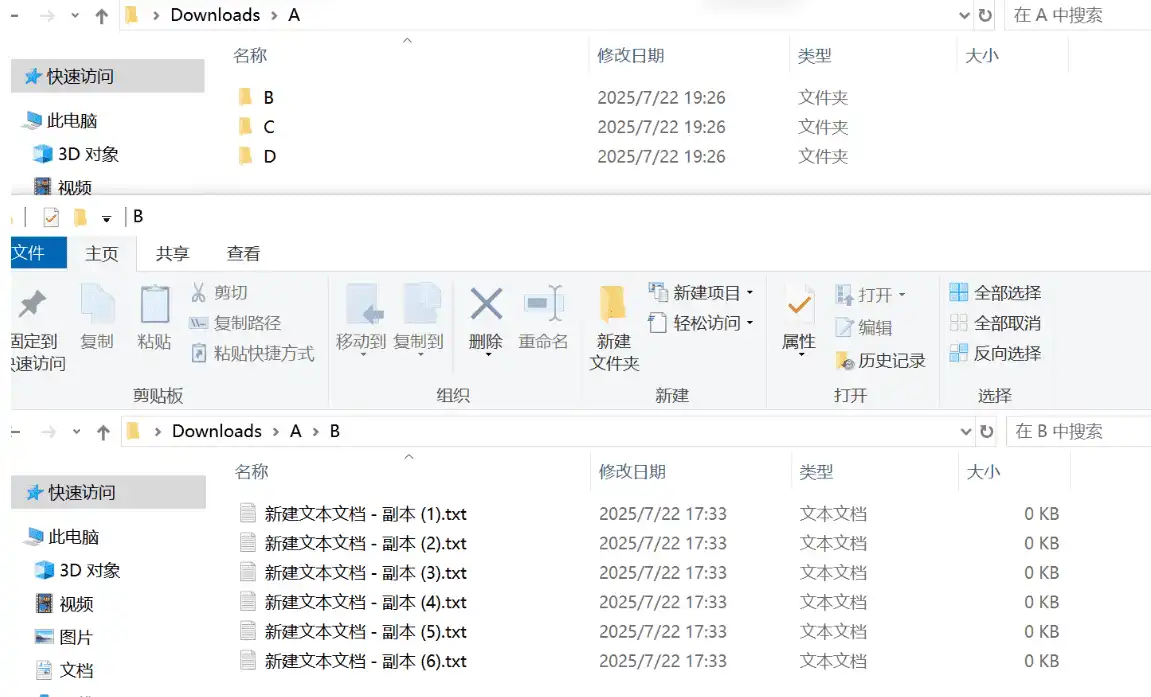Click Select all (全部选择)
Screen dimensions: 1151x697
tap(995, 293)
